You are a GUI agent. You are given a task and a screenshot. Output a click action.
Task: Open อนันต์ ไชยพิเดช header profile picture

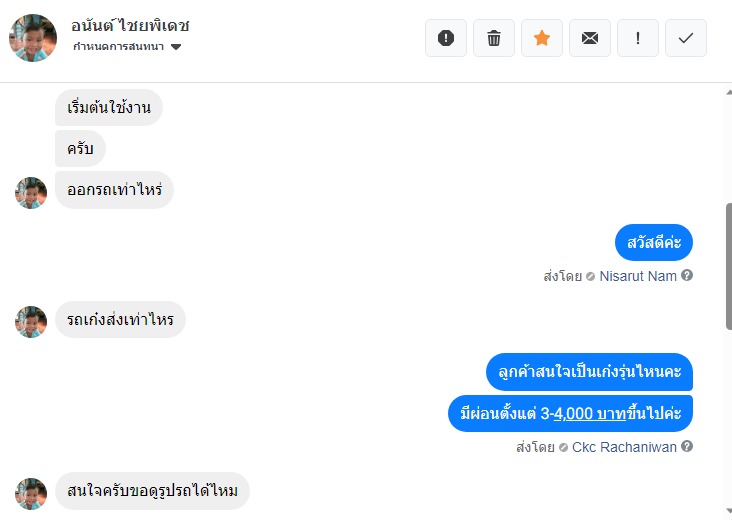click(x=33, y=38)
